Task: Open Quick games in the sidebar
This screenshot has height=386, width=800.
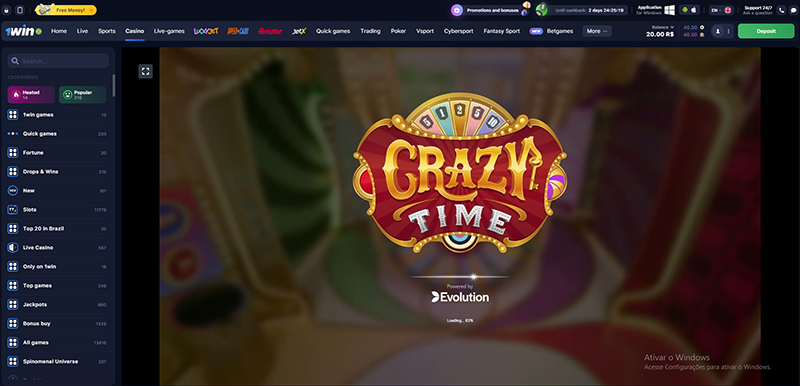Action: coord(58,134)
